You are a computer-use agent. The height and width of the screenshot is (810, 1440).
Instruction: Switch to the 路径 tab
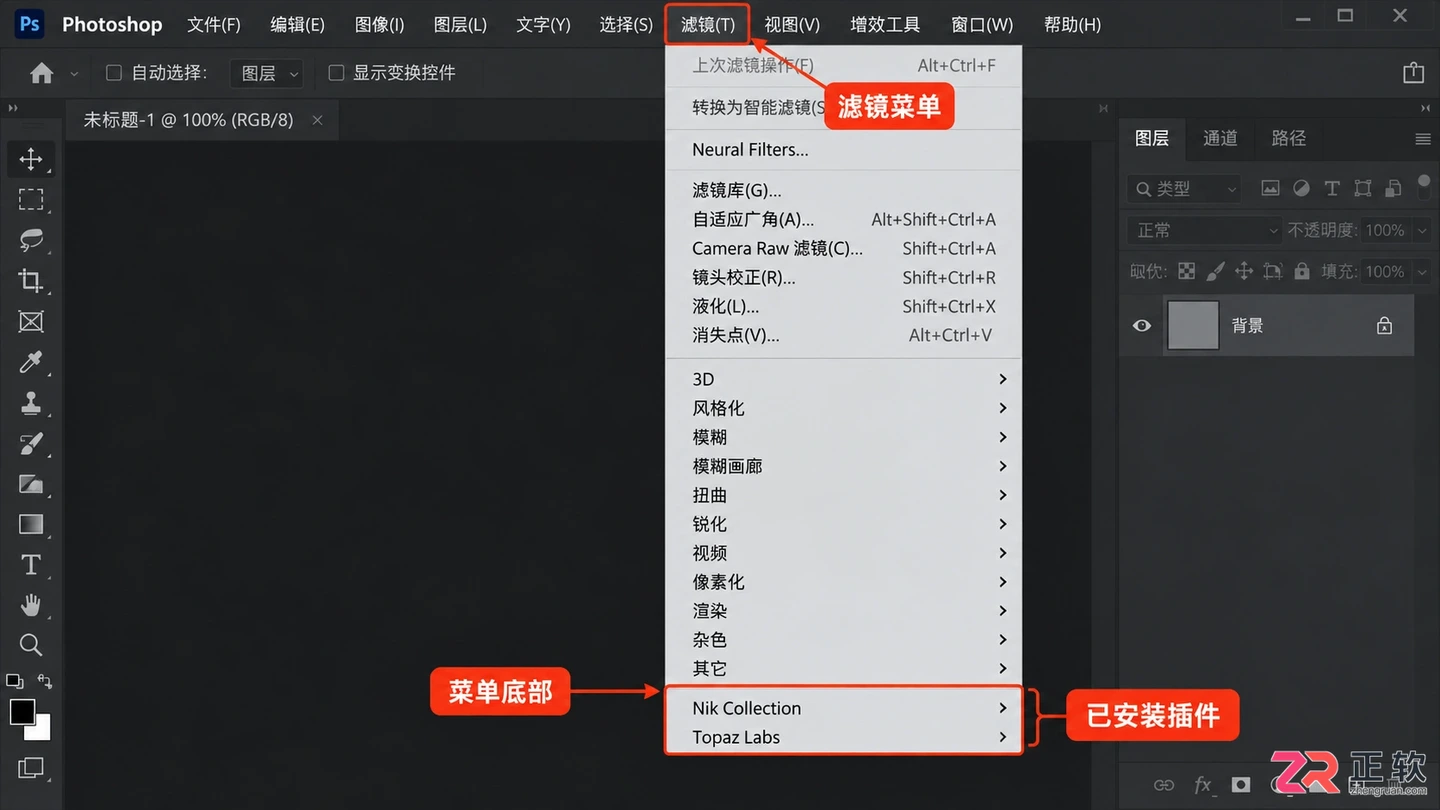(1288, 138)
